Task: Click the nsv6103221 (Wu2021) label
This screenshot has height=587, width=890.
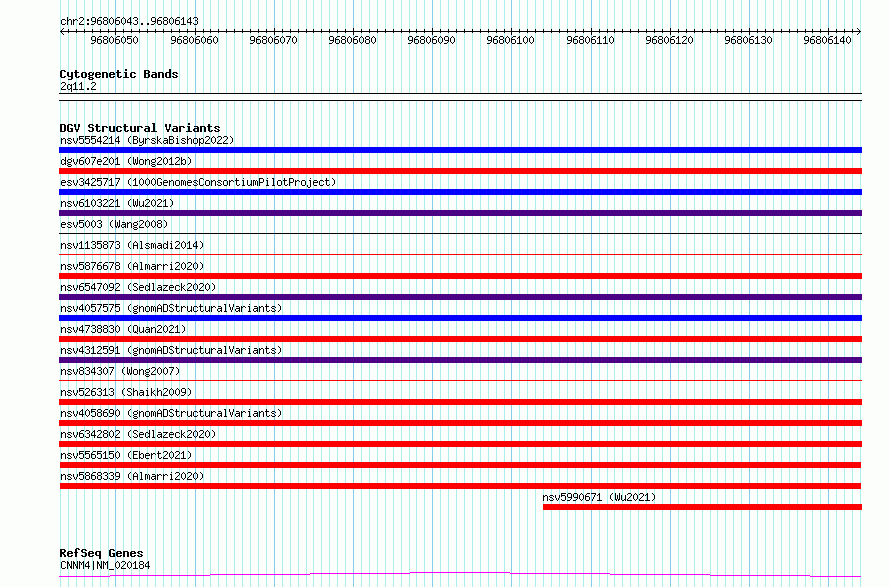Action: point(117,203)
